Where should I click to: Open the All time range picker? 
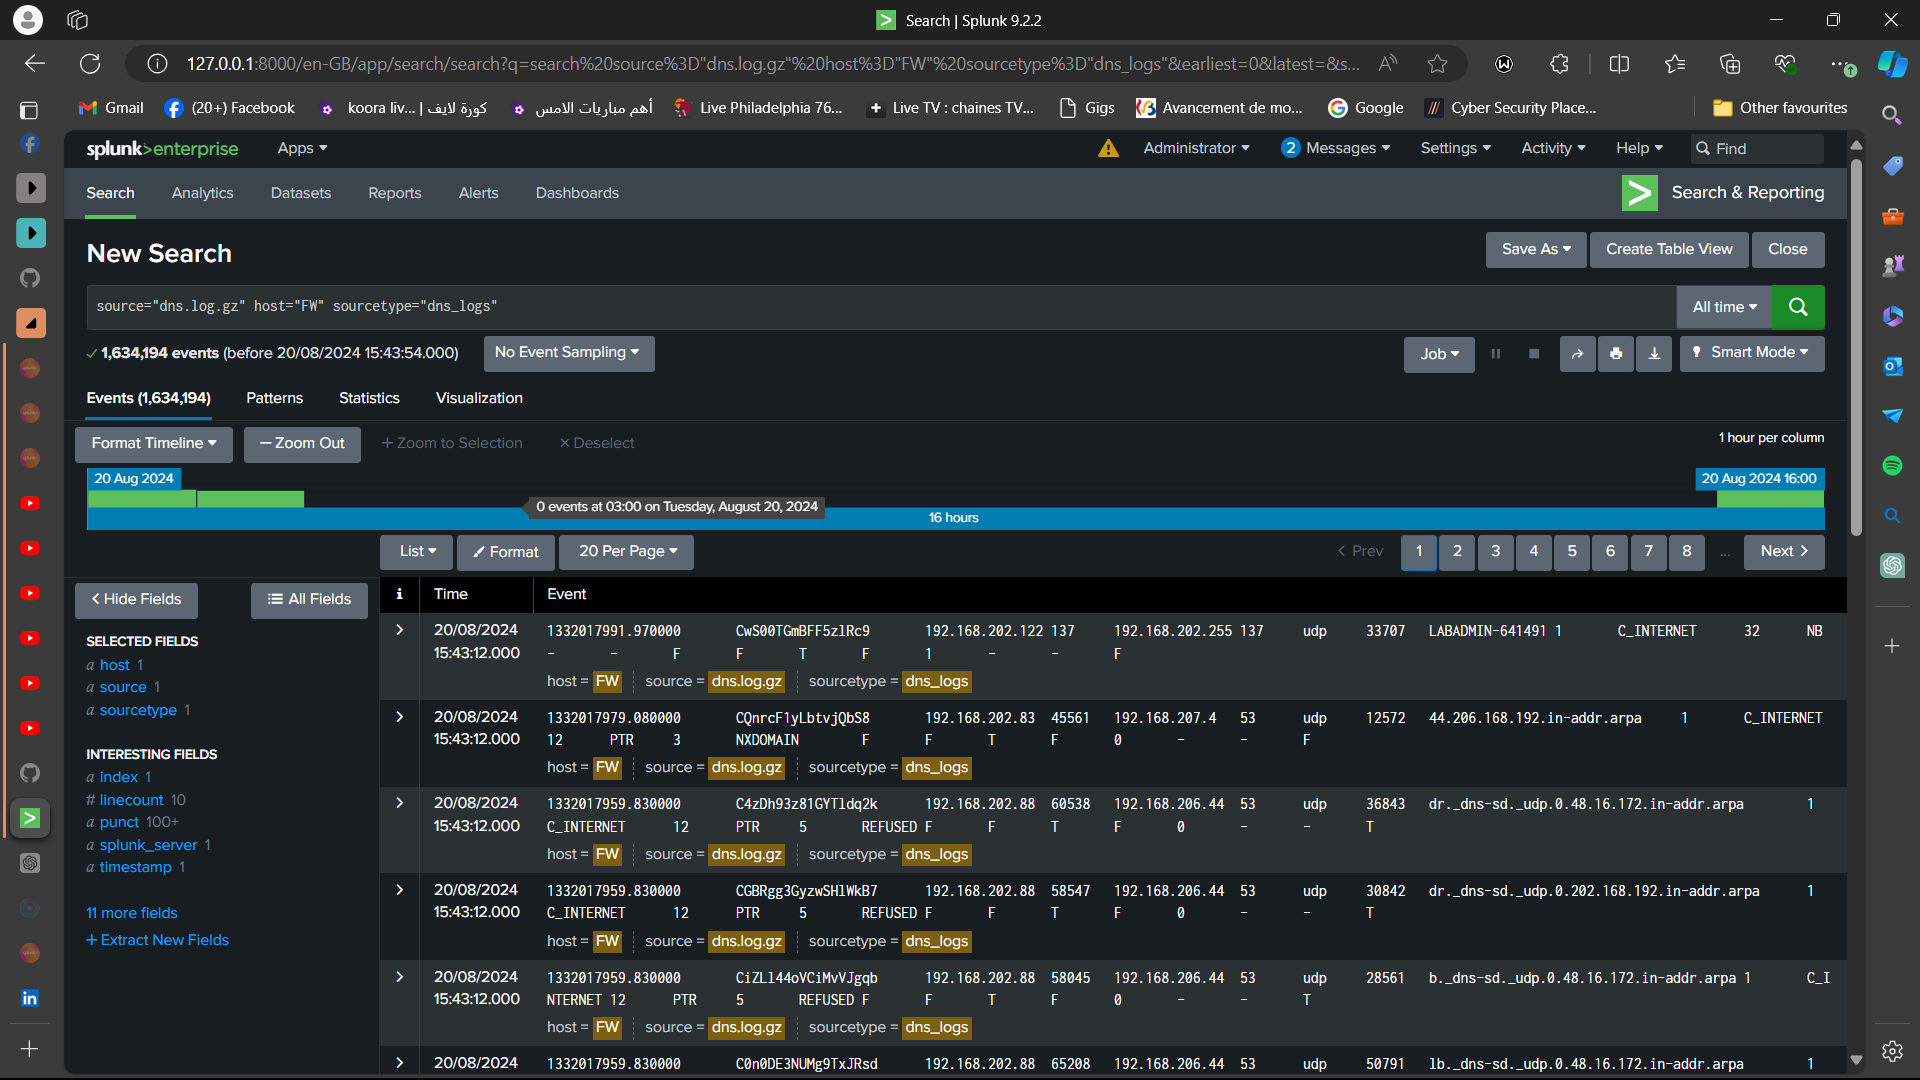pos(1724,307)
